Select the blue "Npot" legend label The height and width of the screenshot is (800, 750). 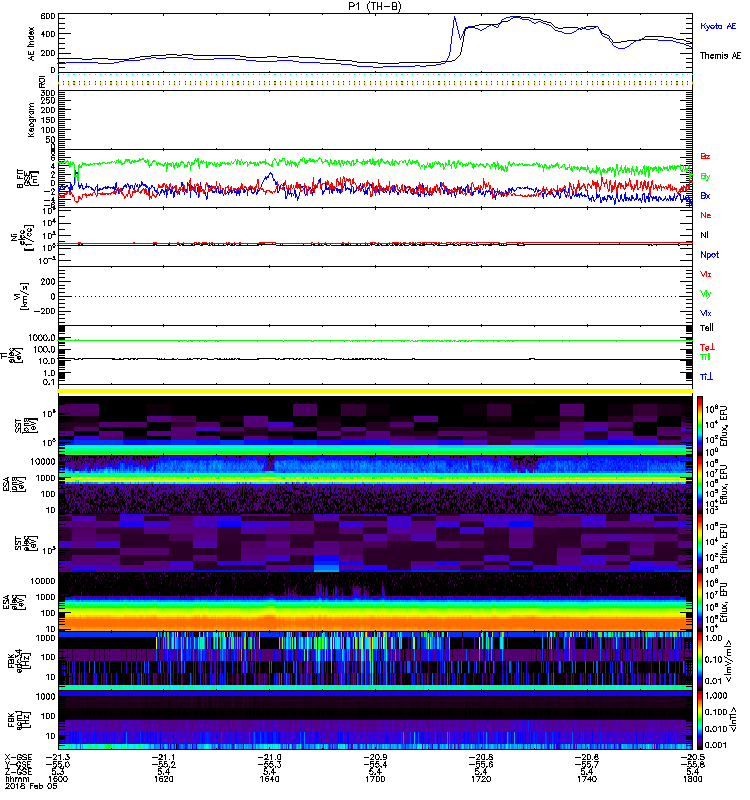coord(710,255)
